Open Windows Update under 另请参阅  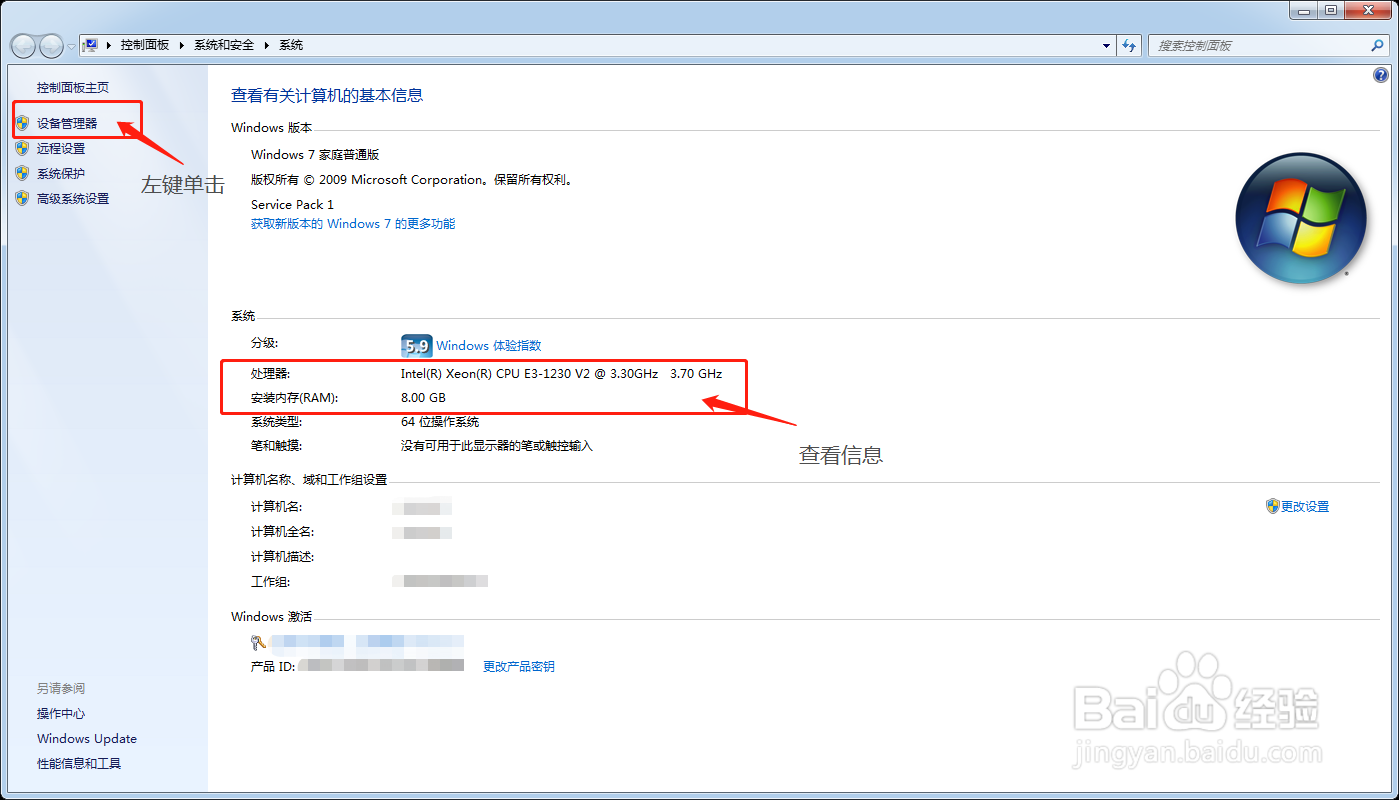[x=87, y=739]
